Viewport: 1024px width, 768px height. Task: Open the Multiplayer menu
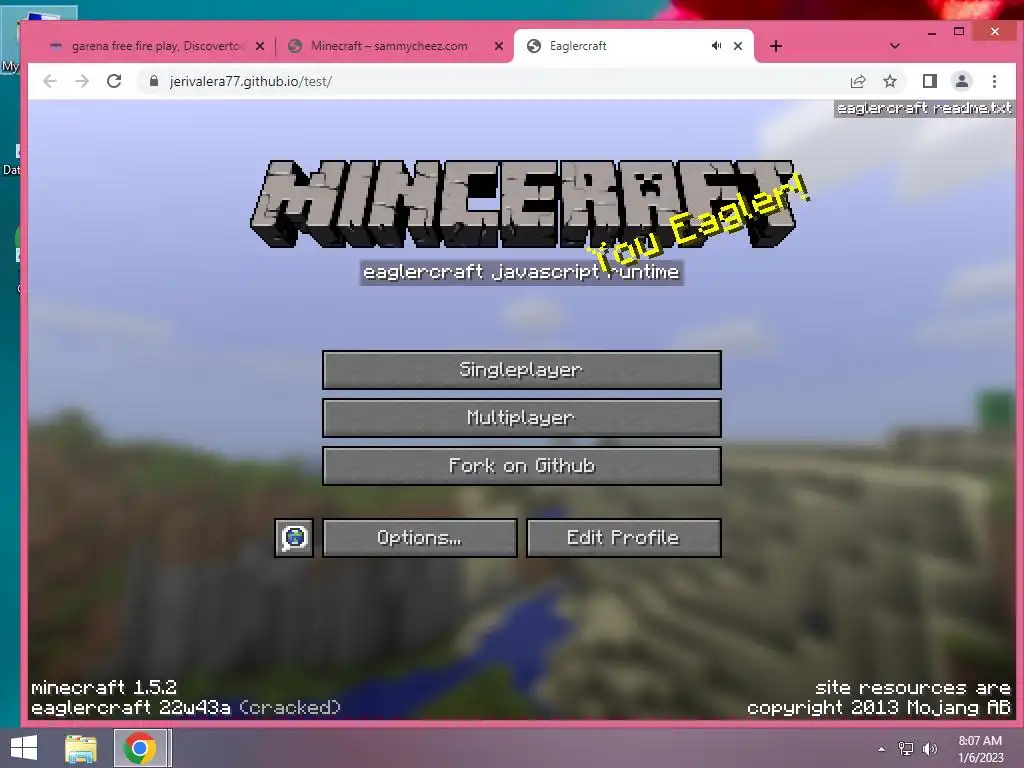pyautogui.click(x=521, y=417)
